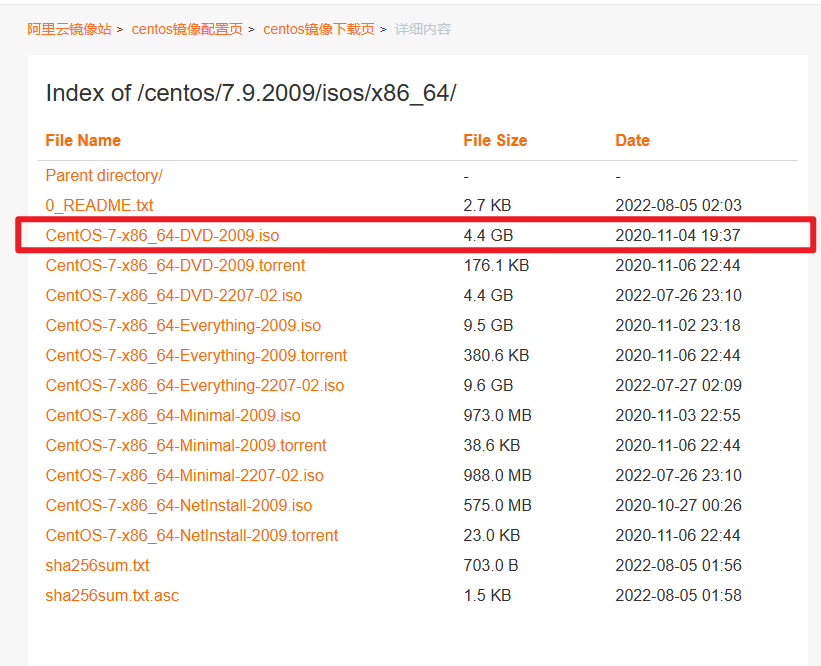Screen dimensions: 821x666
Task: Click the 38.6 KB file size value
Action: point(492,446)
